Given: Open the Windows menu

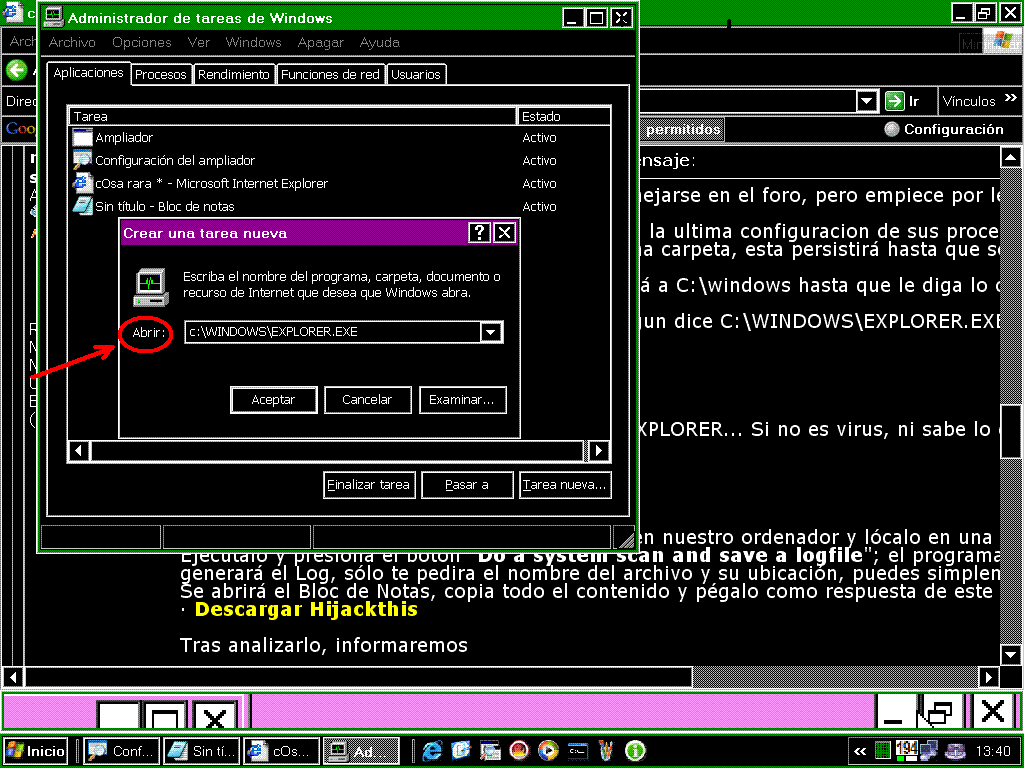Looking at the screenshot, I should pyautogui.click(x=253, y=42).
